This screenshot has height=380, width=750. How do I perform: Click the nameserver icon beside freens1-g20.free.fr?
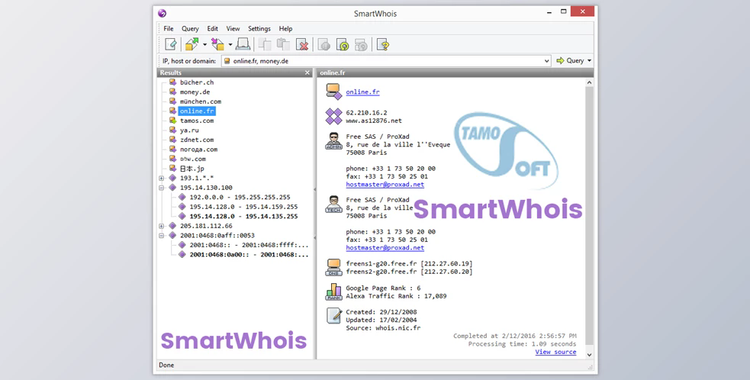(334, 267)
